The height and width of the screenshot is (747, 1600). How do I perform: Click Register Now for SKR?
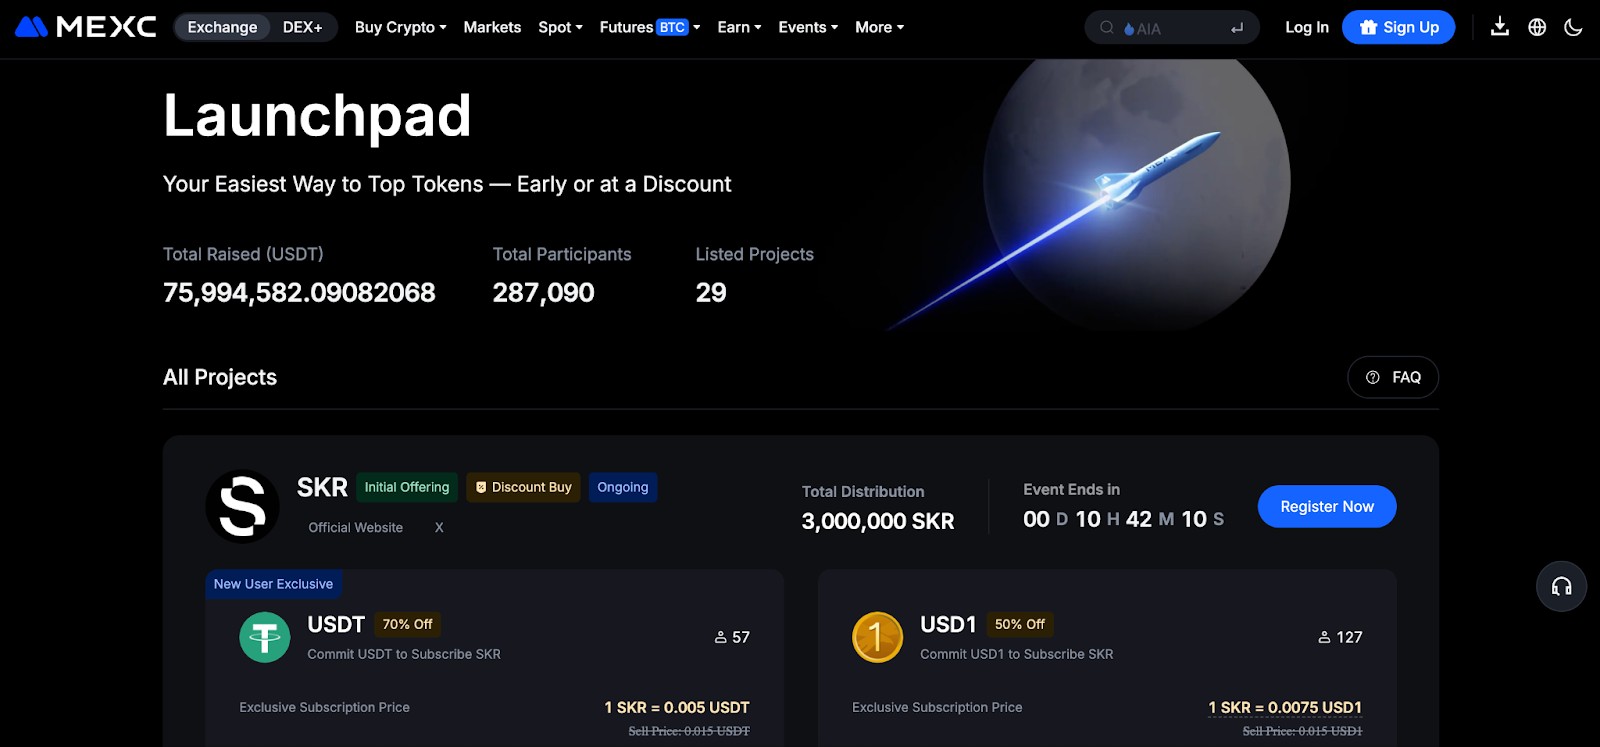click(1327, 506)
